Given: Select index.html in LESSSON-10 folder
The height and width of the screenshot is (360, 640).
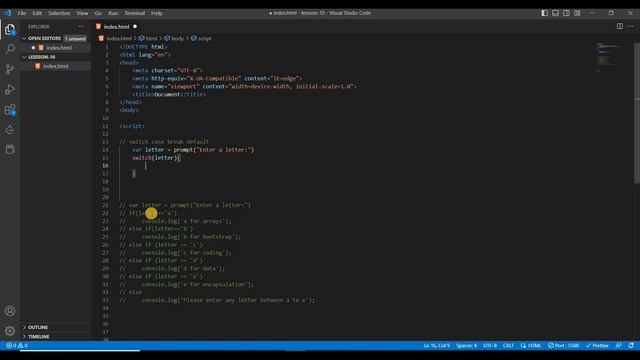Looking at the screenshot, I should coord(56,66).
